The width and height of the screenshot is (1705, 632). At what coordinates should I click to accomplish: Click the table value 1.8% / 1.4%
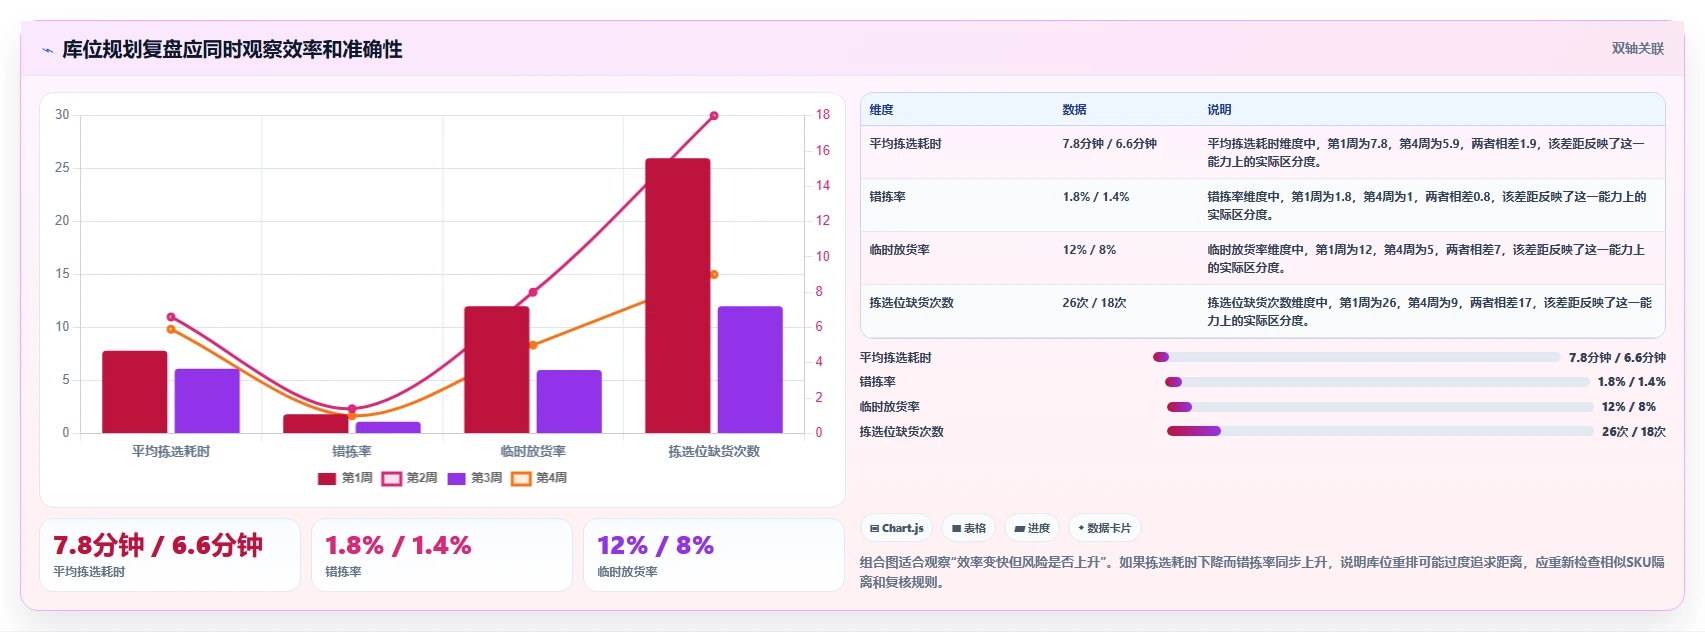[1096, 197]
